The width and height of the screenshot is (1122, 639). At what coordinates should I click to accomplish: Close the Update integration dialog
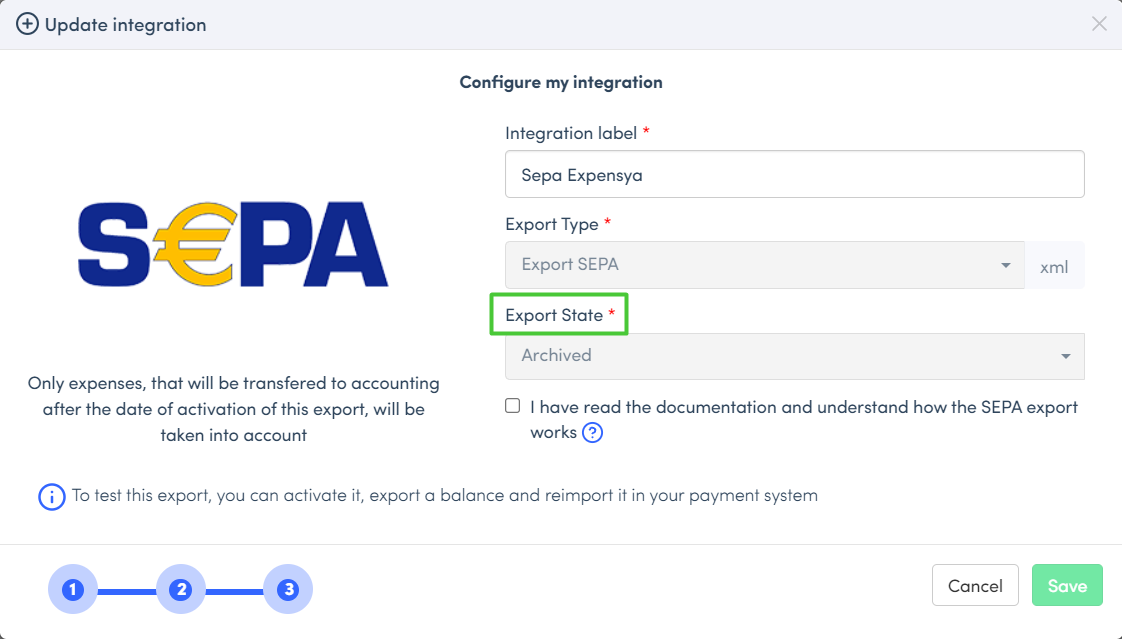coord(1099,24)
